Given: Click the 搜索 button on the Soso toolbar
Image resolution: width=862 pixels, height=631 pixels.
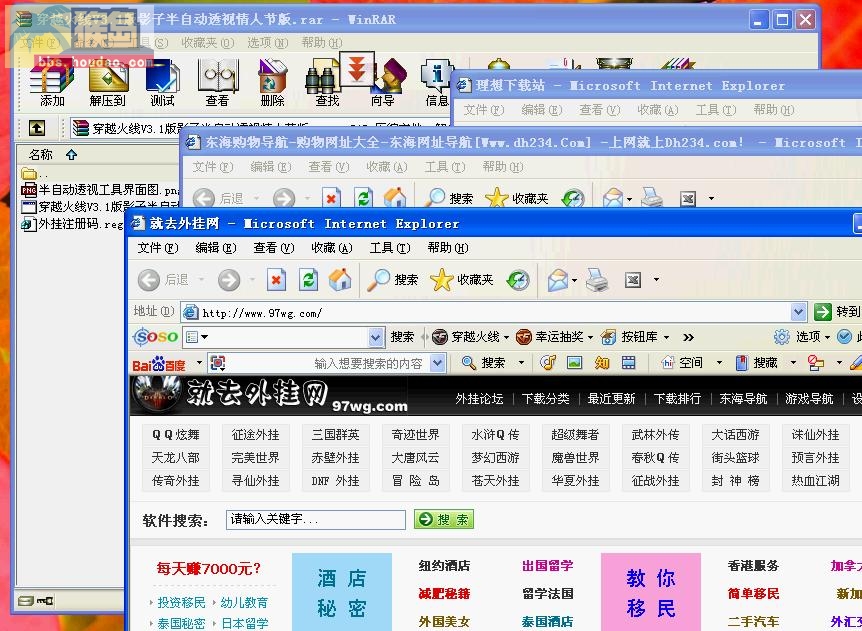Looking at the screenshot, I should [x=402, y=336].
